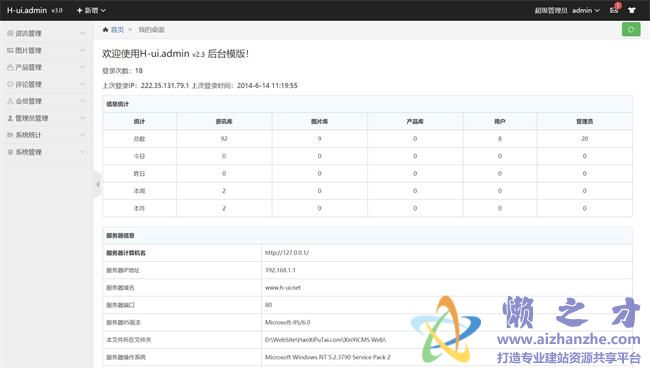Click 我的桌面 breadcrumb text
Image resolution: width=650 pixels, height=368 pixels.
(151, 29)
